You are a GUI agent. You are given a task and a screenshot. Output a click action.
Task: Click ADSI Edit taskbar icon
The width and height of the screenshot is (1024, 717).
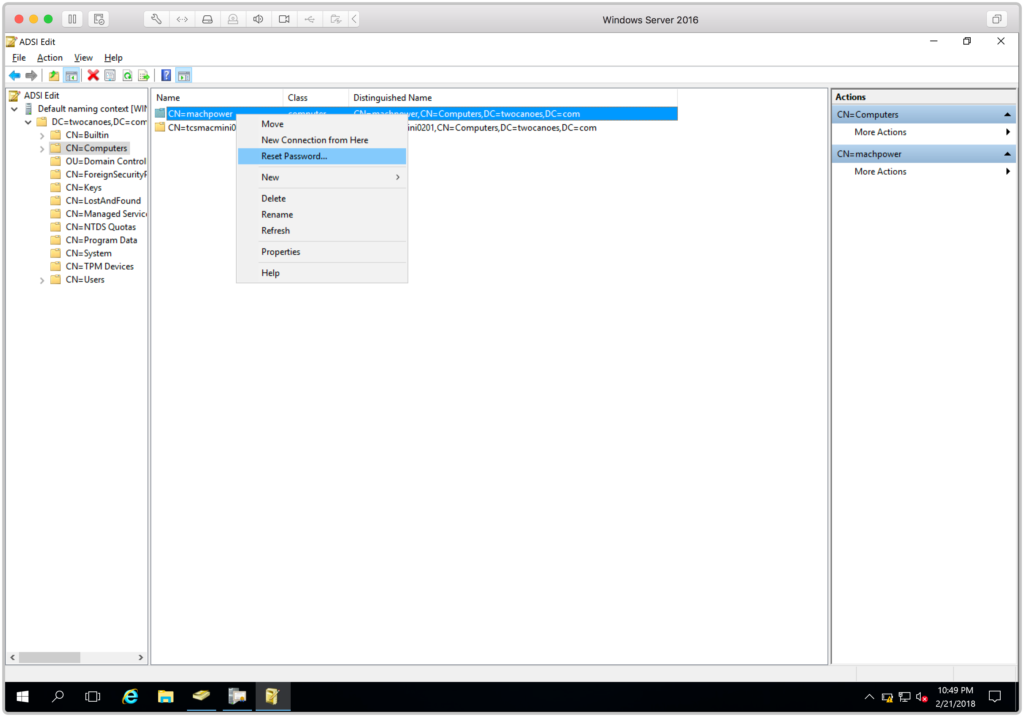(272, 697)
